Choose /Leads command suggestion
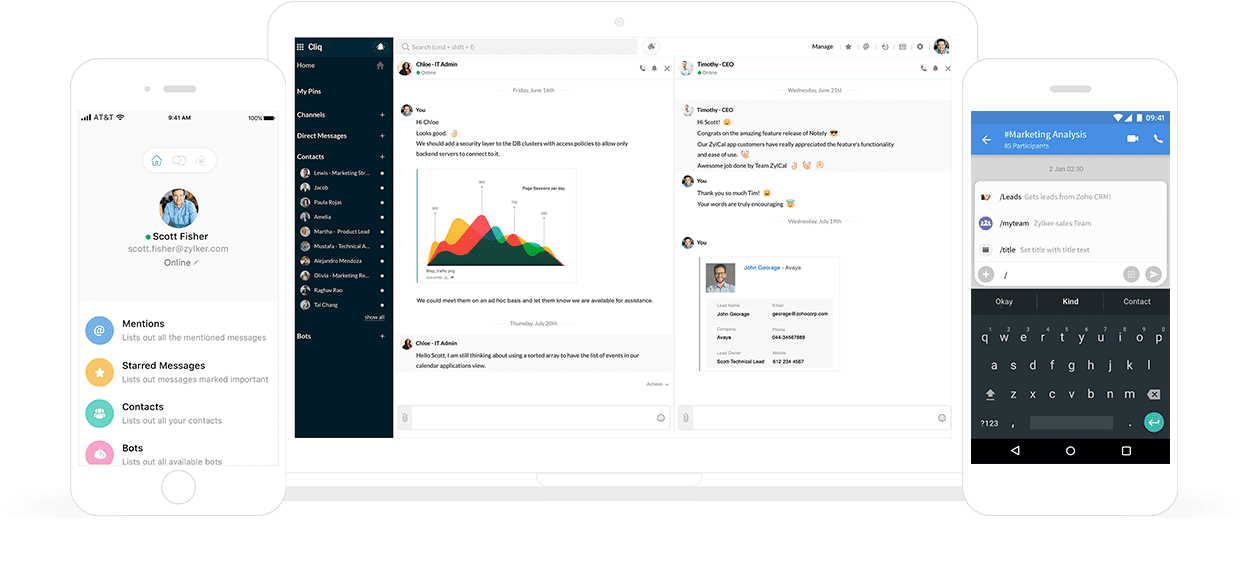This screenshot has height=570, width=1249. pos(1070,197)
